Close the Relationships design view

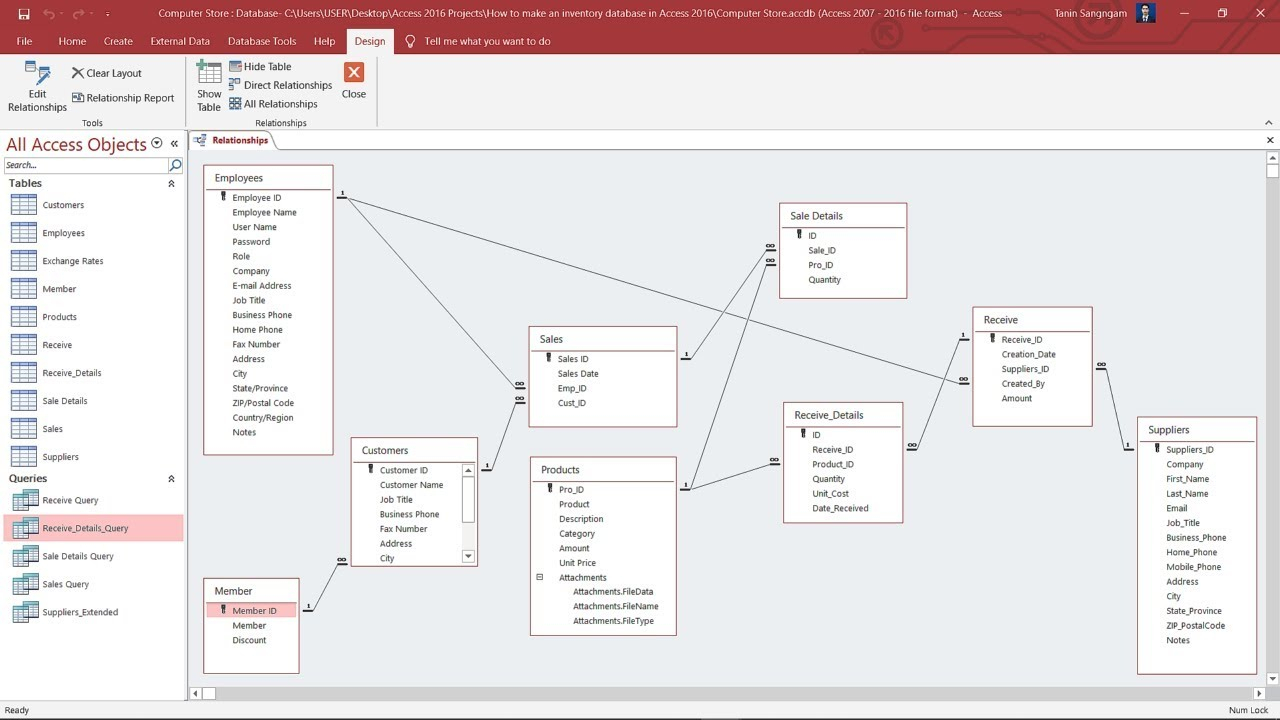pyautogui.click(x=354, y=81)
